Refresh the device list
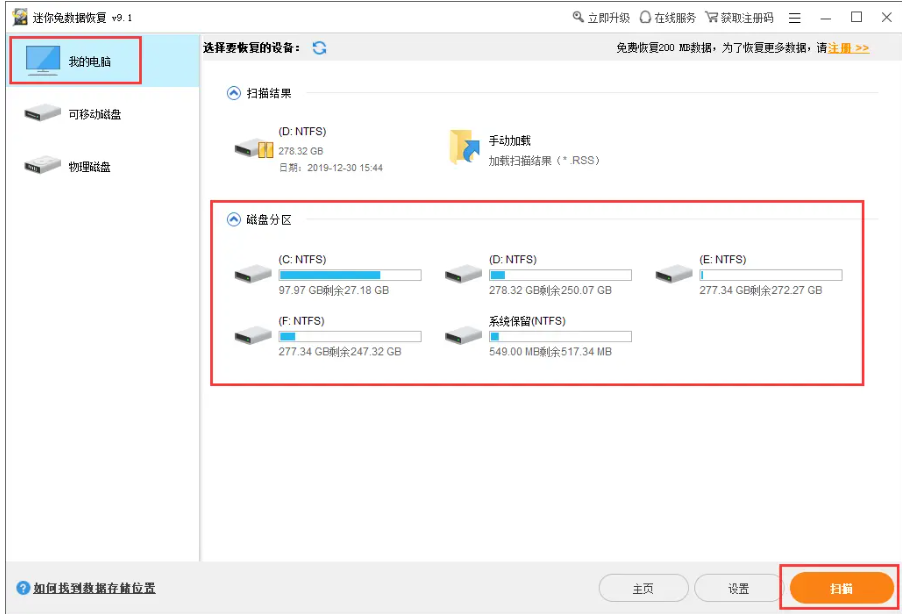902x614 pixels. tap(319, 48)
